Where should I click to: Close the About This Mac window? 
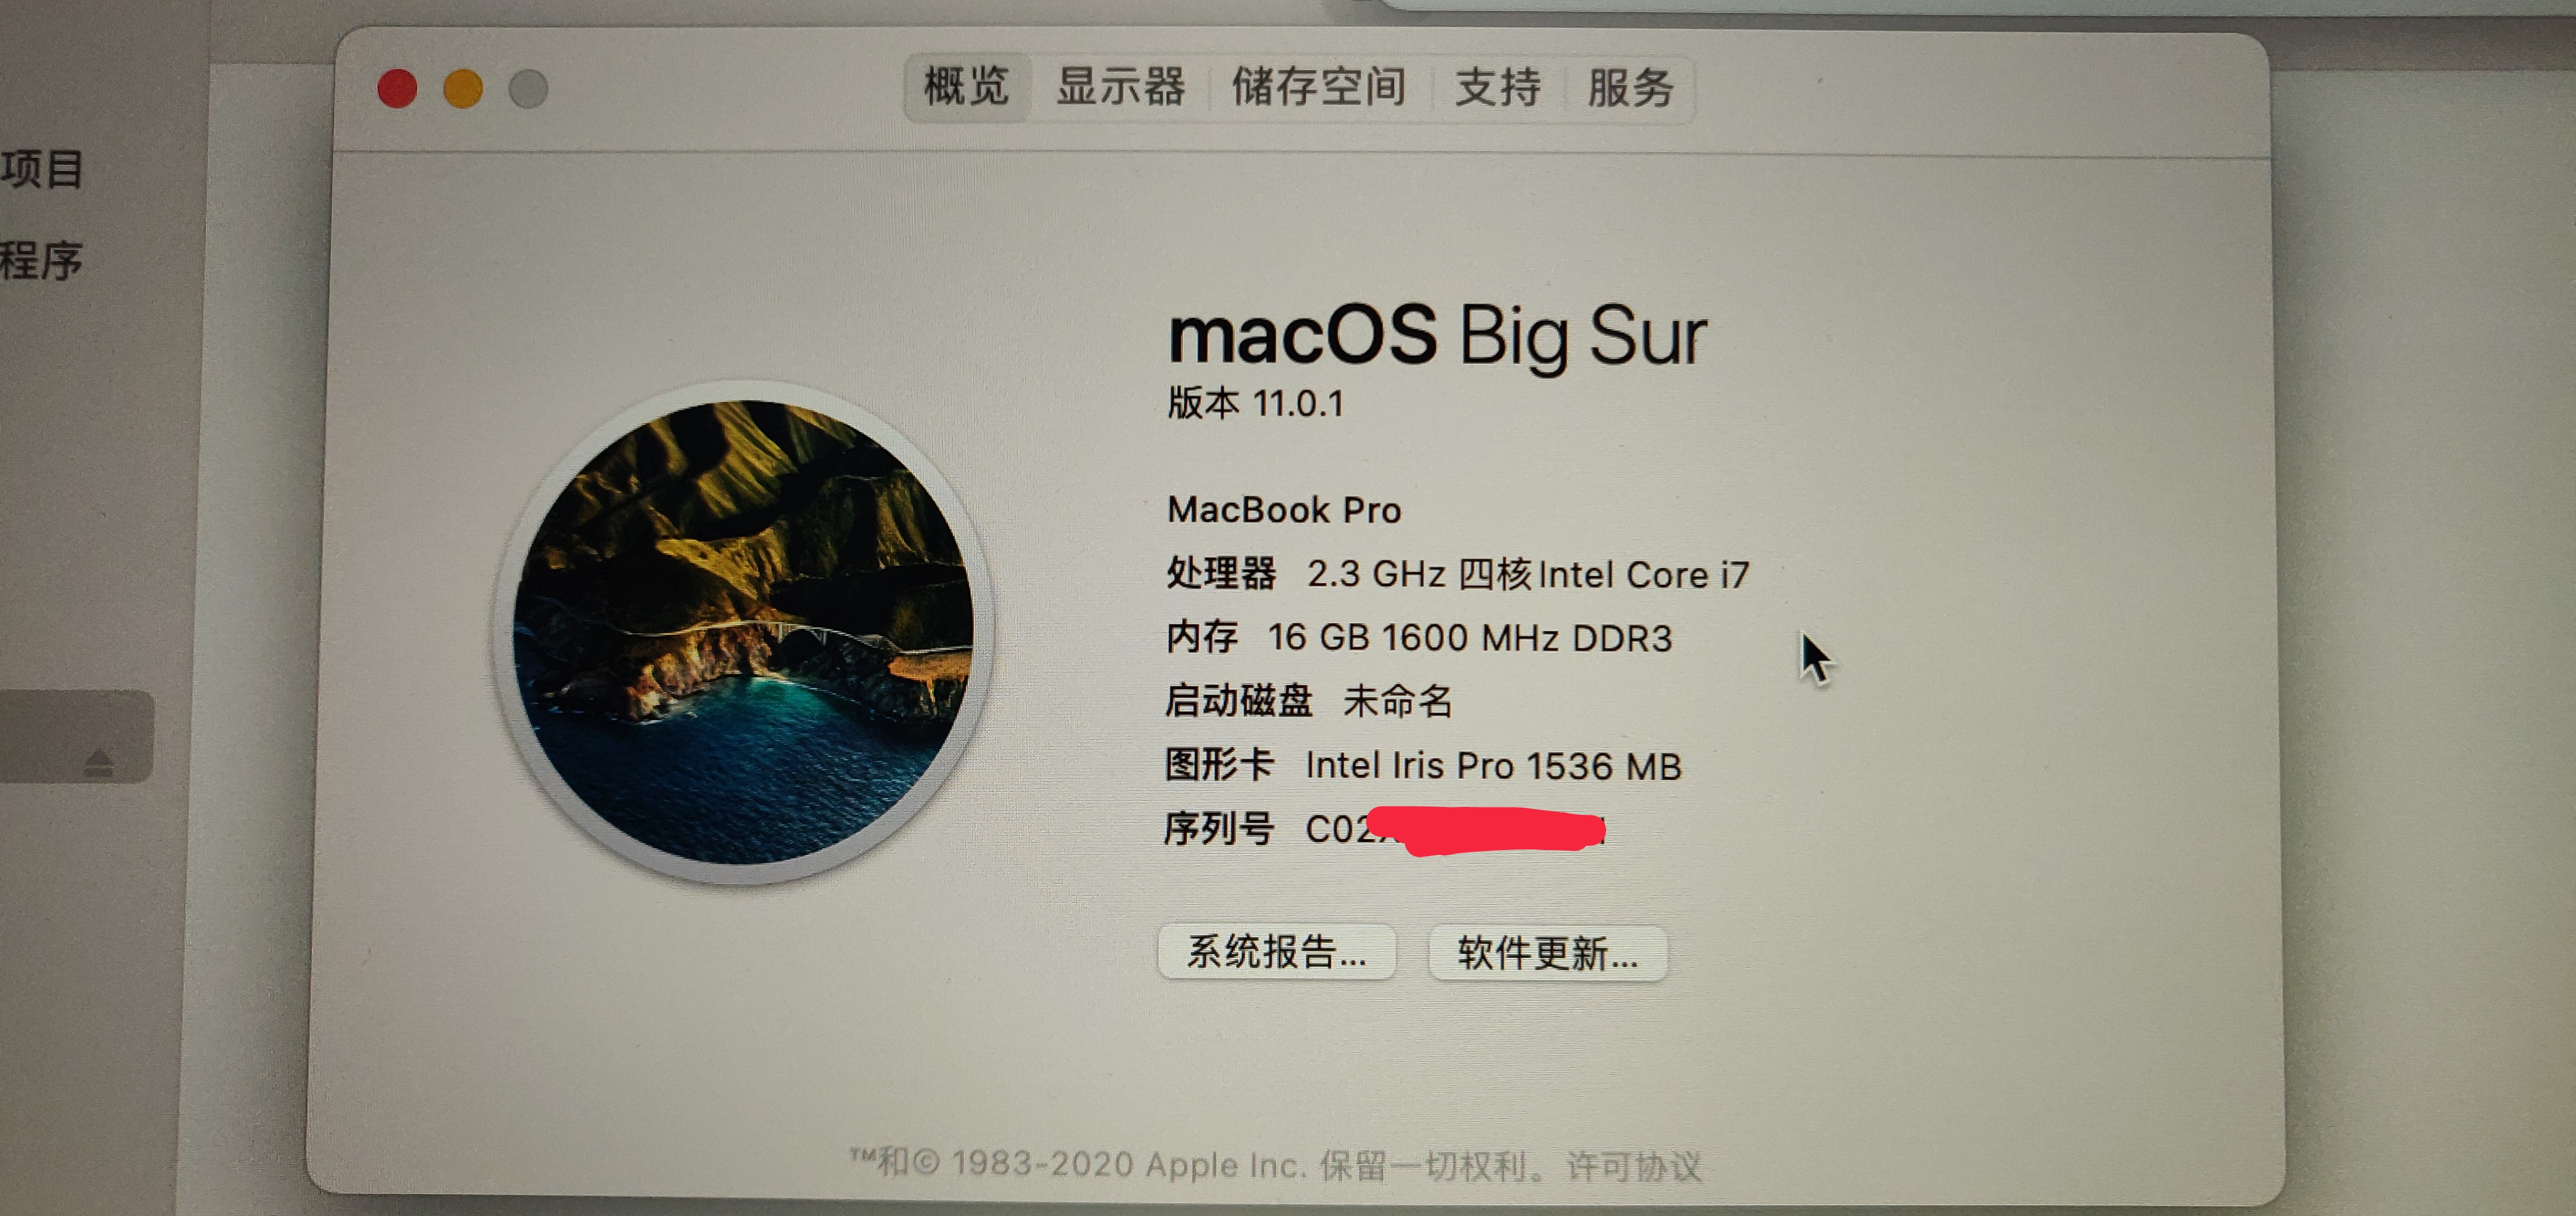(397, 88)
